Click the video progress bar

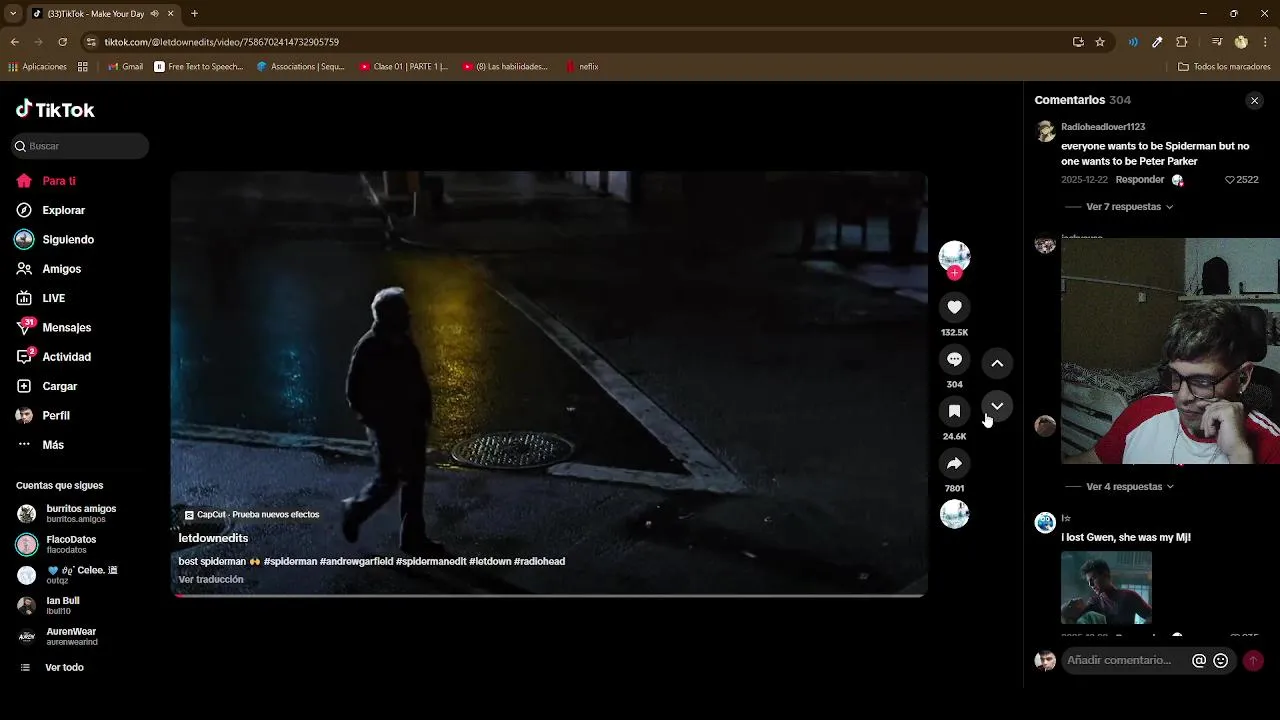[x=549, y=595]
